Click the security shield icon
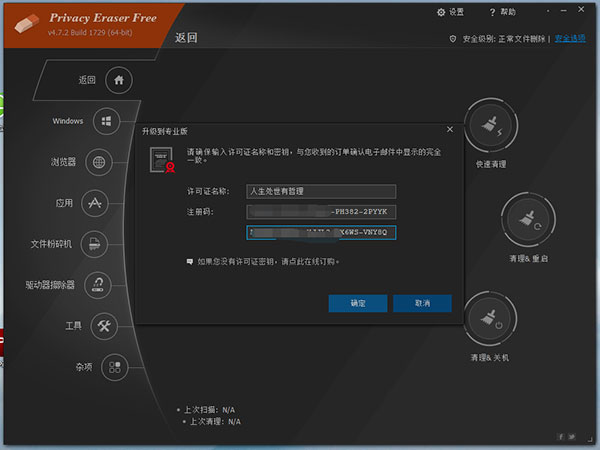600x450 pixels. point(453,39)
